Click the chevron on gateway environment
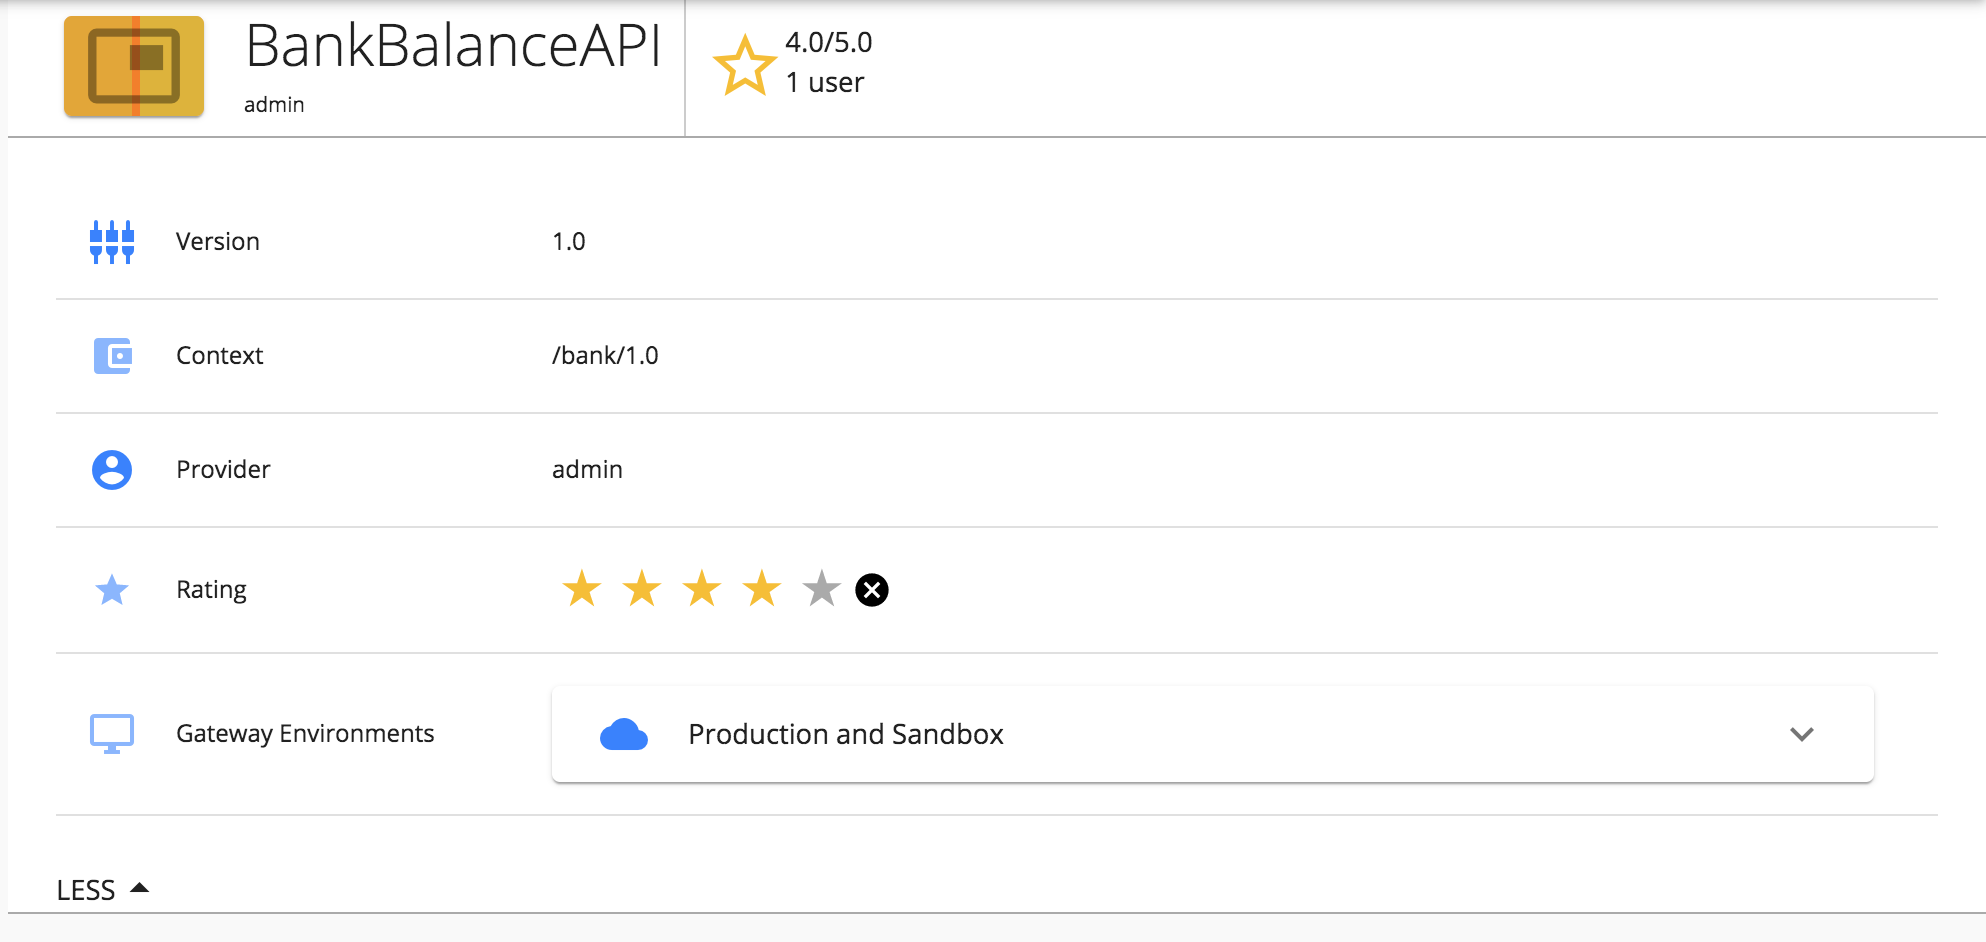The width and height of the screenshot is (1986, 942). click(x=1802, y=734)
